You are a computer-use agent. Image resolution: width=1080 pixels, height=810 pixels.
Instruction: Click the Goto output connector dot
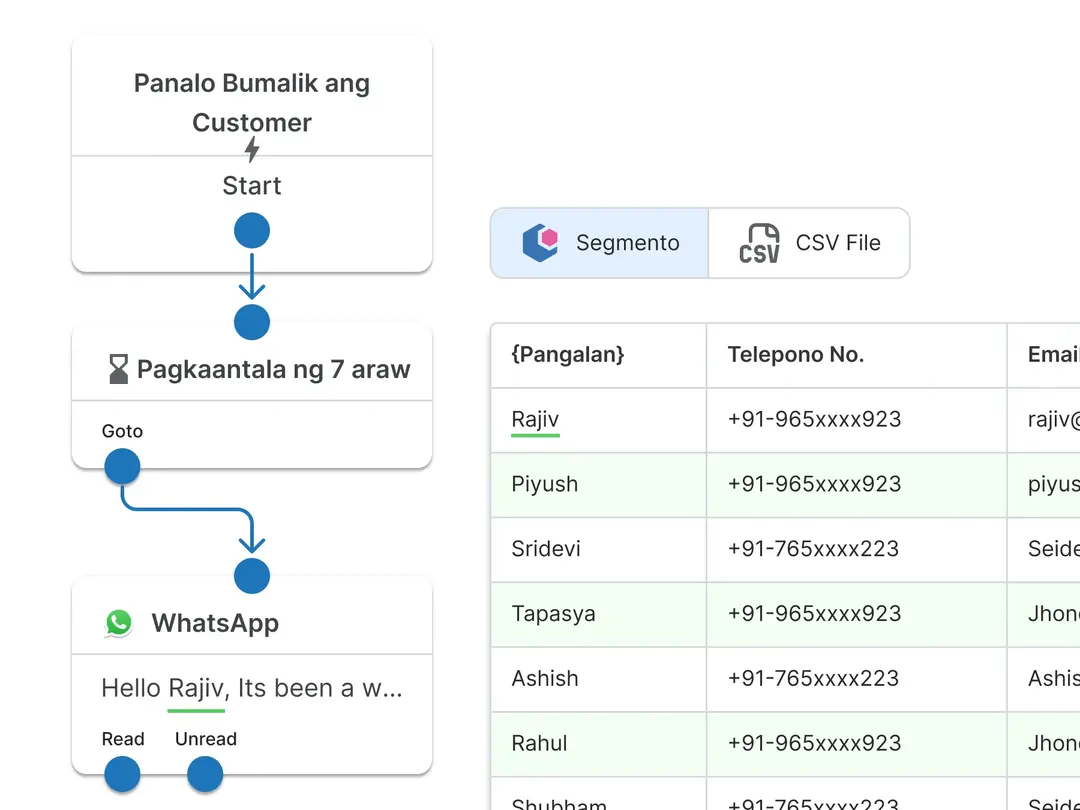pyautogui.click(x=122, y=466)
